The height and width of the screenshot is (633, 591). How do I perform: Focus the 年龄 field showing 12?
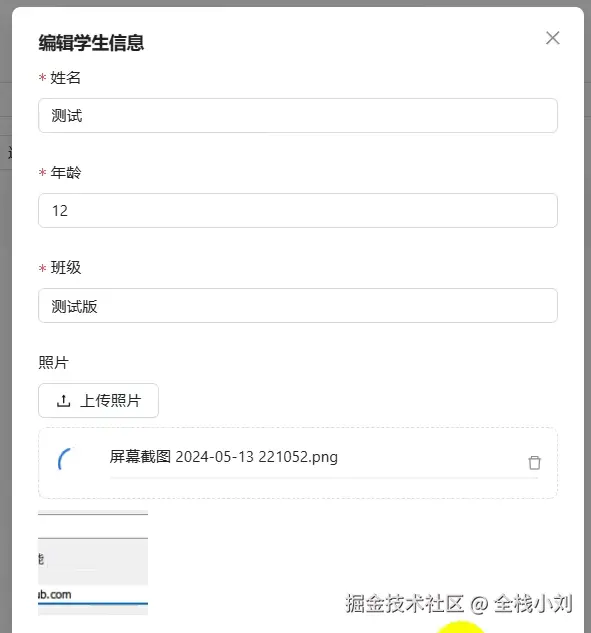[298, 210]
